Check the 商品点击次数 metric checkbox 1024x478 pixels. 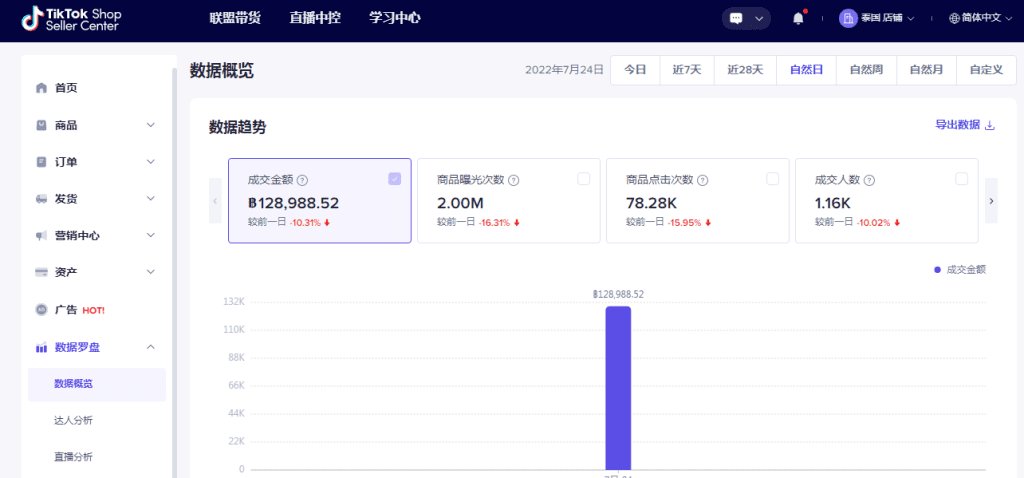click(x=773, y=179)
